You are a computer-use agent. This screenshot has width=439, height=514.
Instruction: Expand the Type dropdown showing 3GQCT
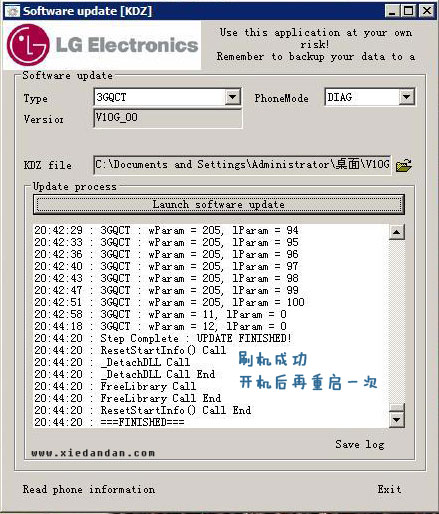click(x=233, y=97)
